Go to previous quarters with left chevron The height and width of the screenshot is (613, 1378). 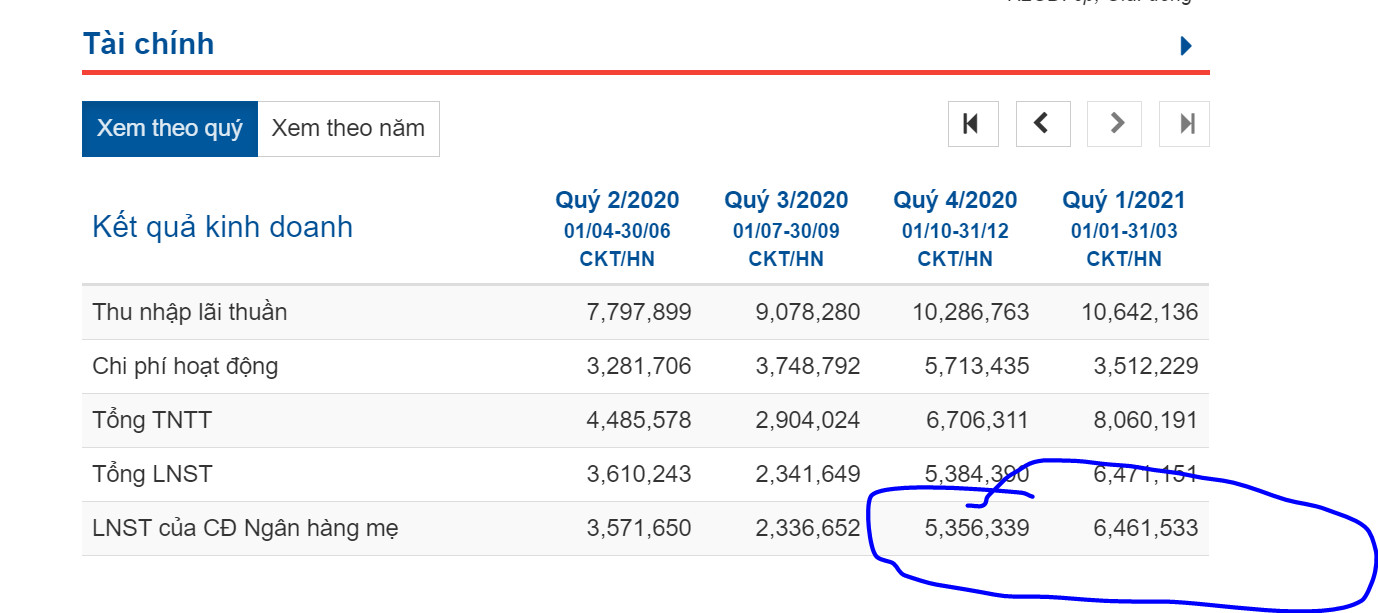click(x=1043, y=124)
